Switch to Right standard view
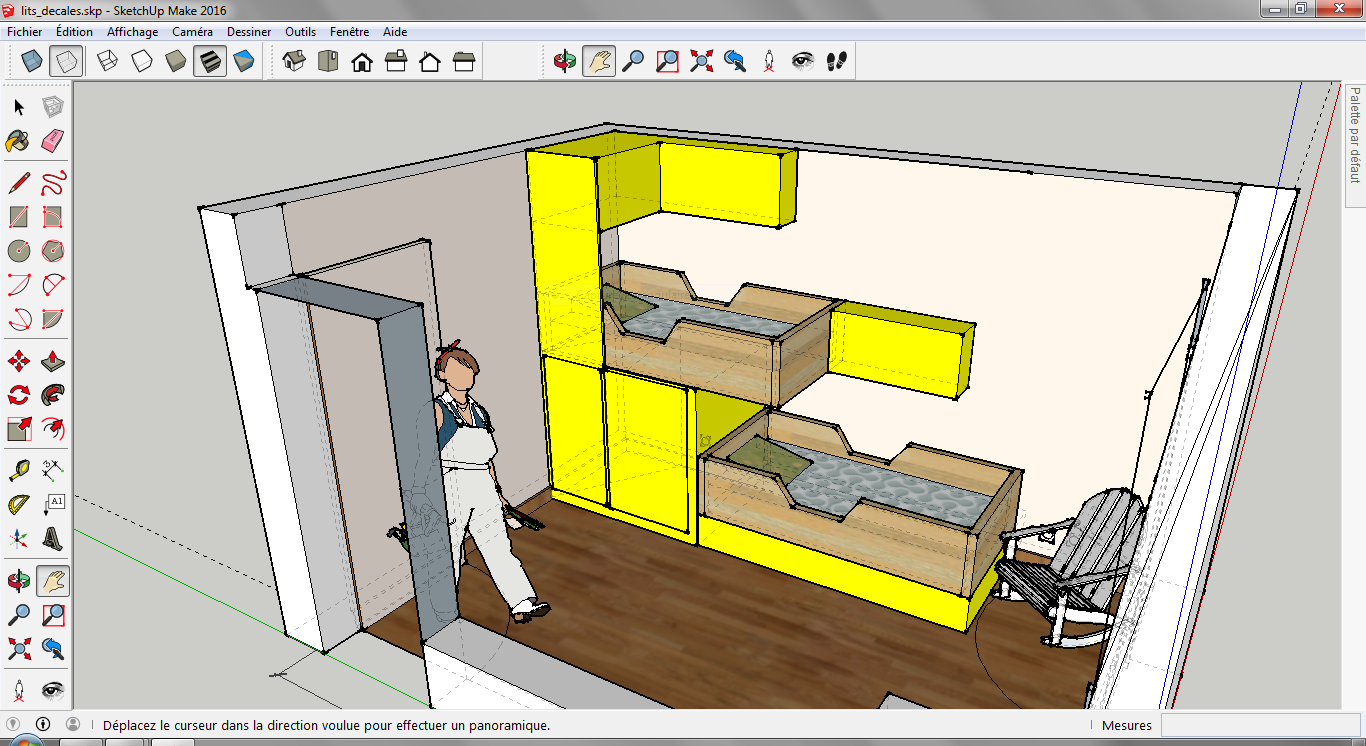This screenshot has width=1366, height=746. (396, 62)
